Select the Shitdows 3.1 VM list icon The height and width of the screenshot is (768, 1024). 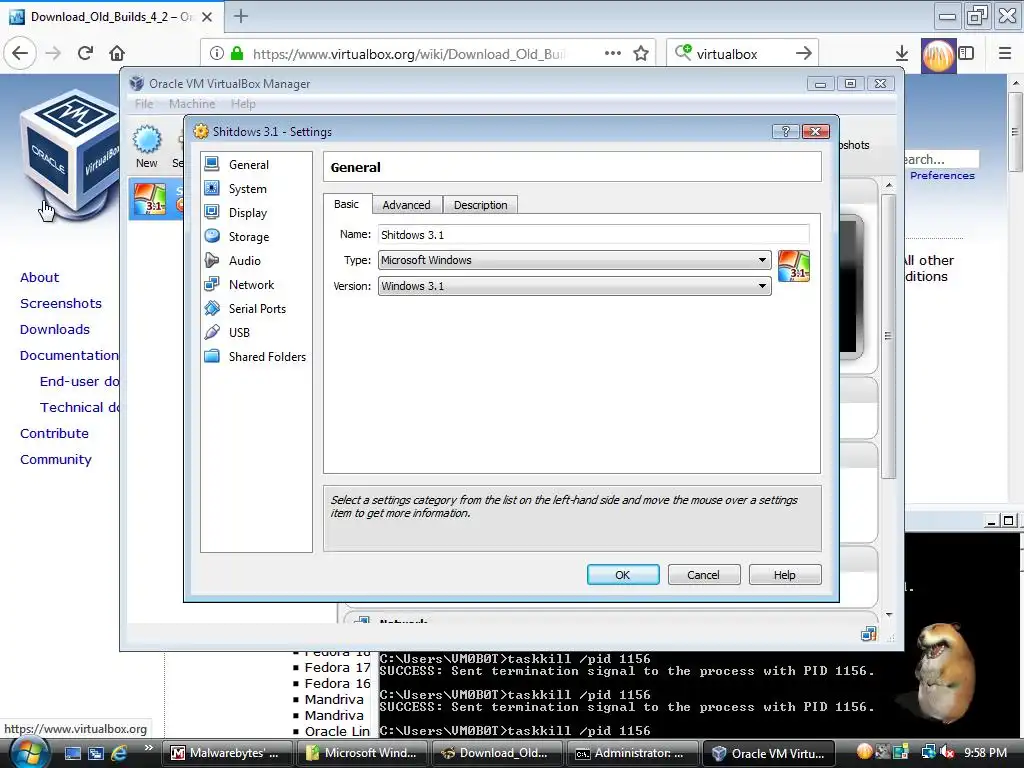pos(150,199)
